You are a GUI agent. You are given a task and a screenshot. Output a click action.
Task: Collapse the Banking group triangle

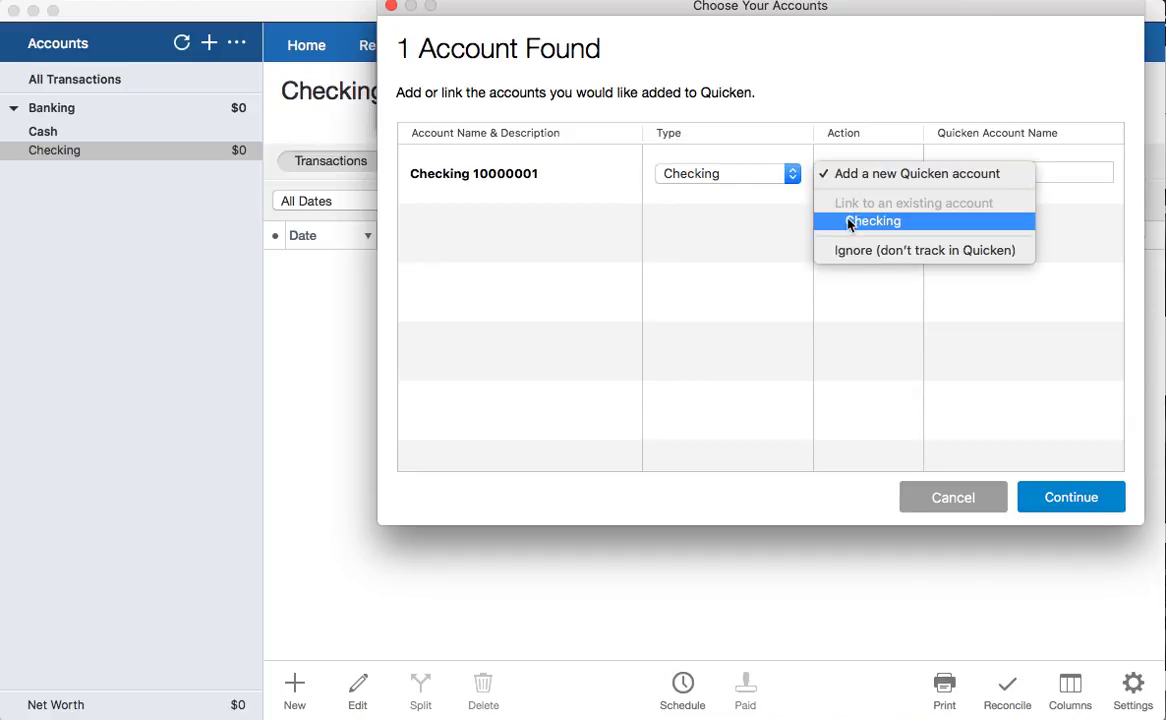tap(13, 108)
